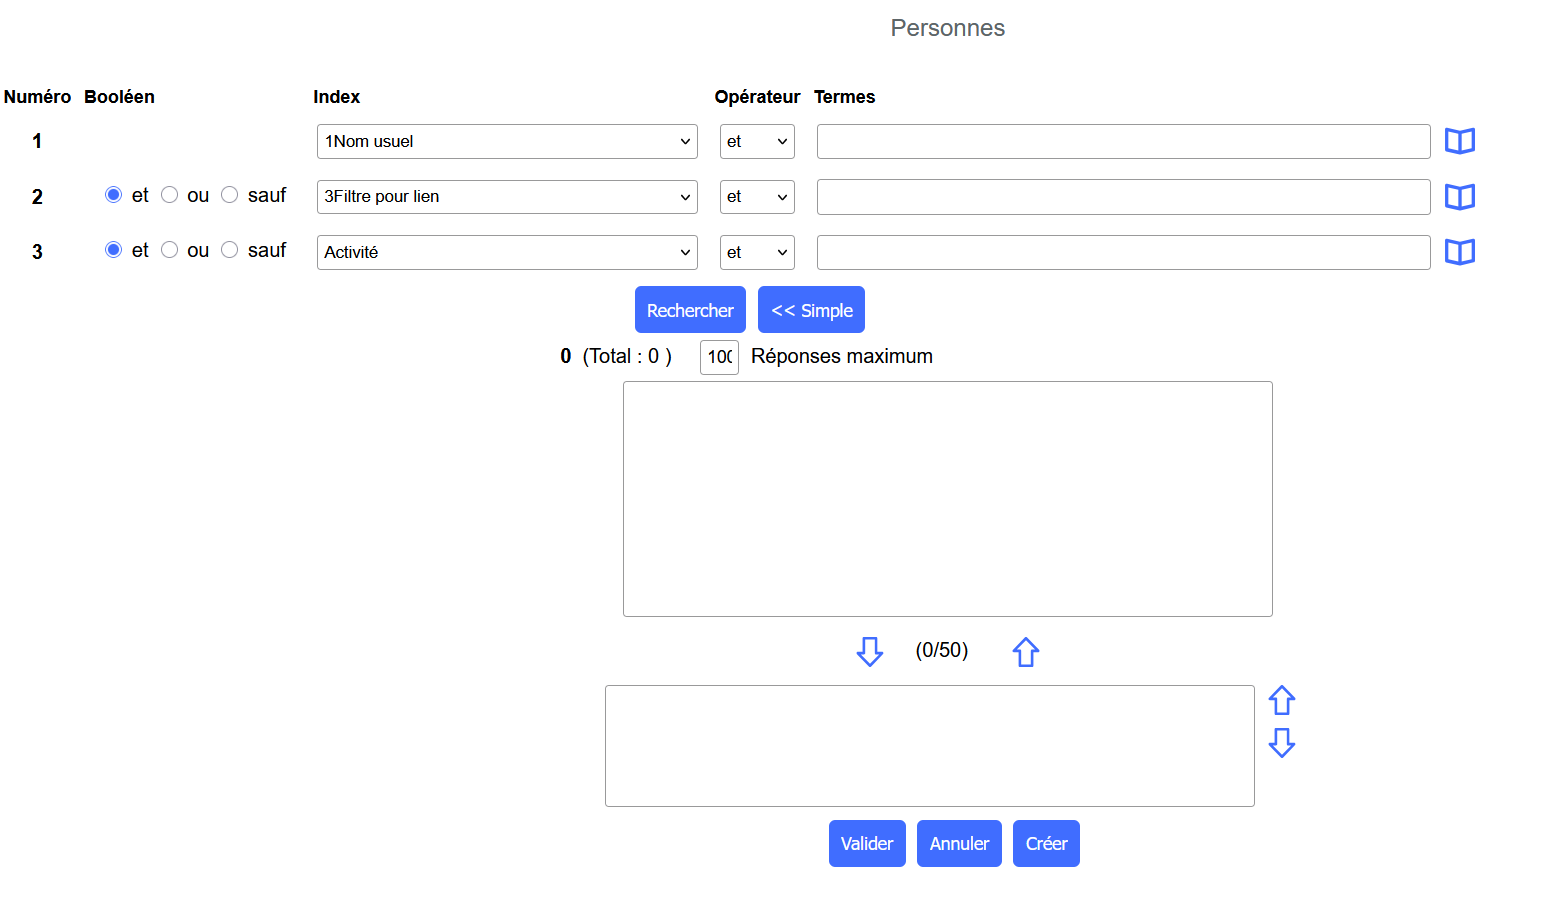Image resolution: width=1543 pixels, height=898 pixels.
Task: Select the 'et' boolean for row 2
Action: tap(114, 195)
